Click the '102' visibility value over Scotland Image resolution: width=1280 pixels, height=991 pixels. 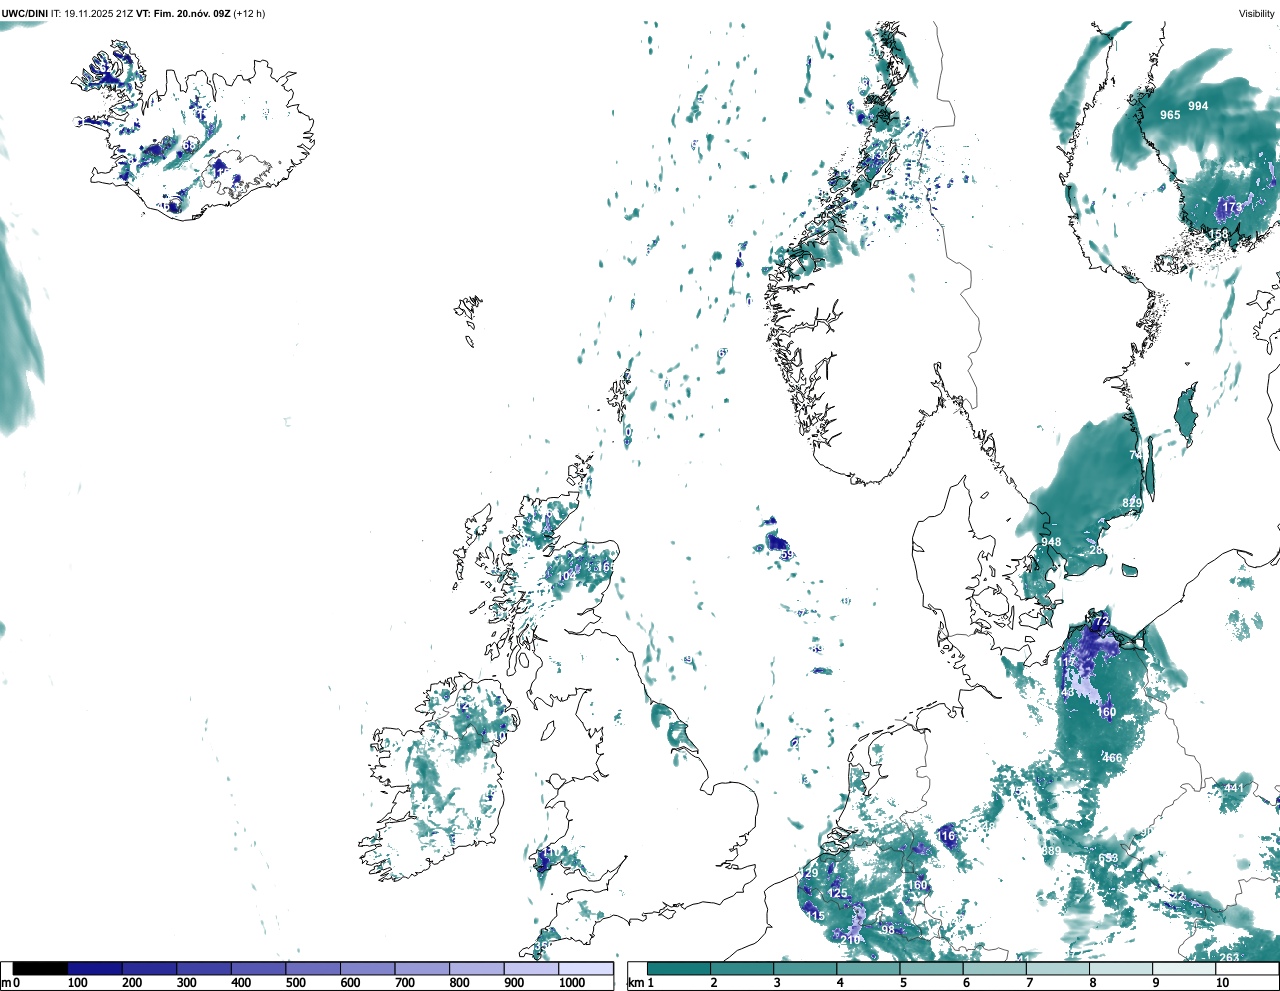(566, 576)
